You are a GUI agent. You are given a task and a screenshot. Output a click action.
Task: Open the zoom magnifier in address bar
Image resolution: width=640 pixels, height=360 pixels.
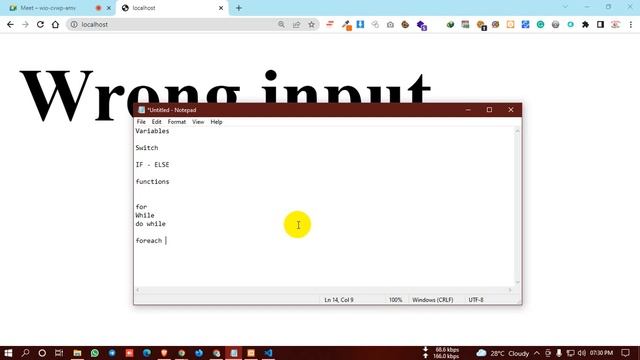point(281,24)
